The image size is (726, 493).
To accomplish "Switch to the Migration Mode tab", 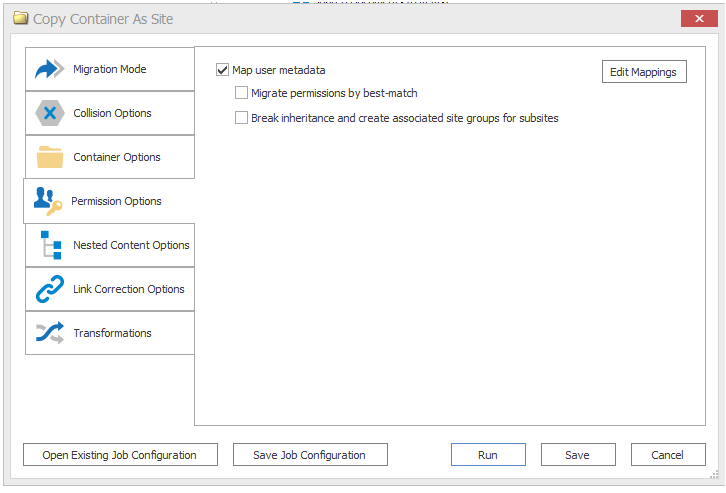I will 109,70.
